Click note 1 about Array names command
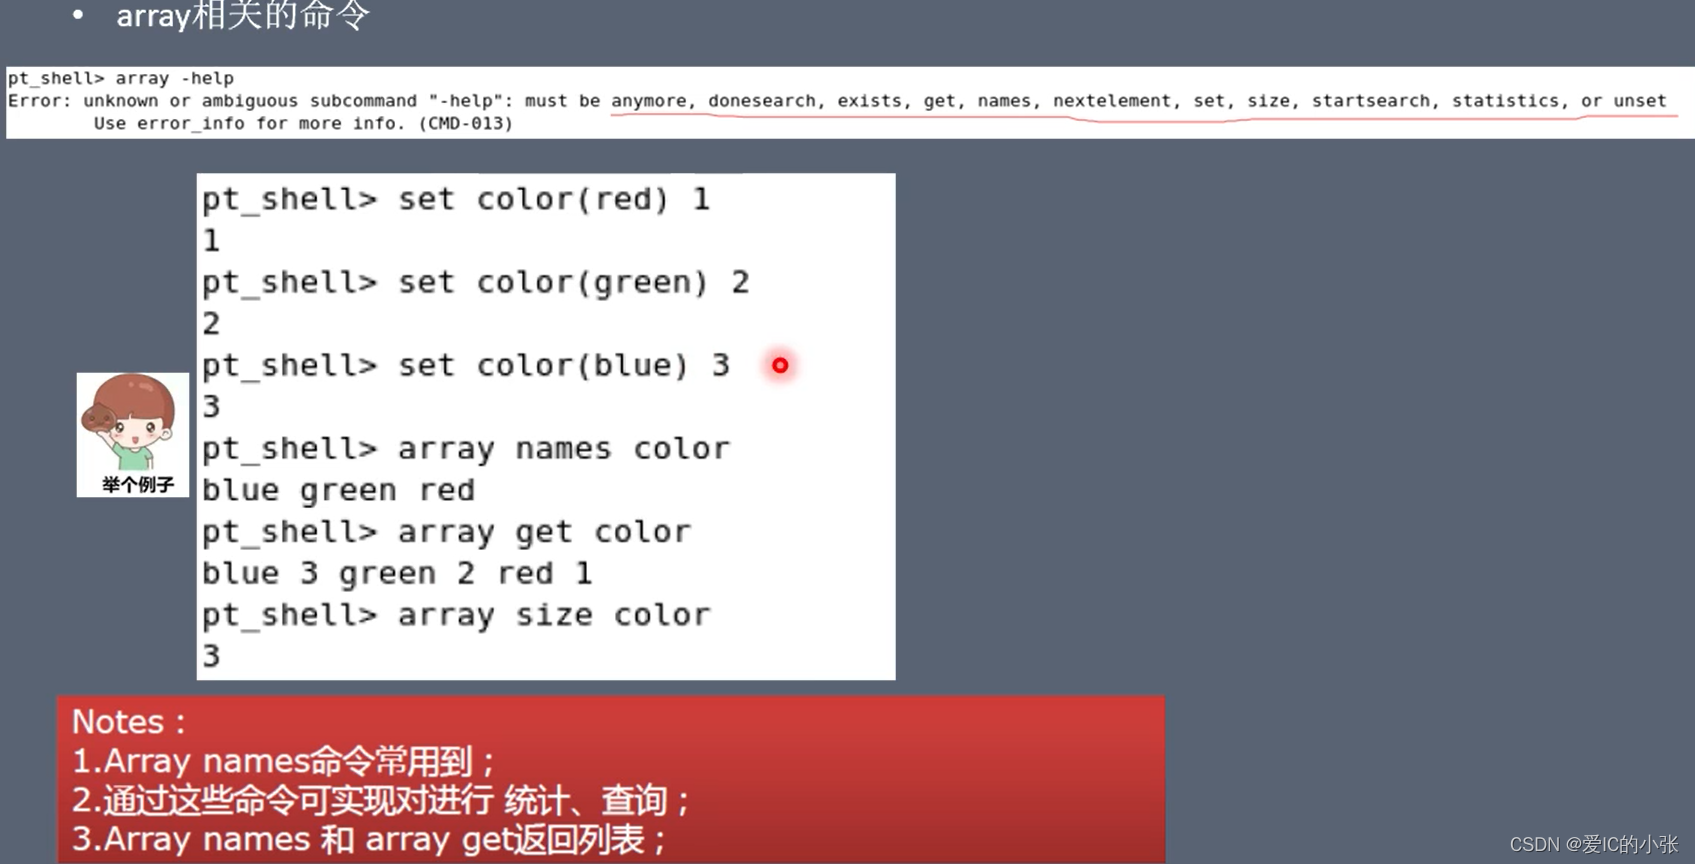Image resolution: width=1695 pixels, height=864 pixels. point(283,762)
